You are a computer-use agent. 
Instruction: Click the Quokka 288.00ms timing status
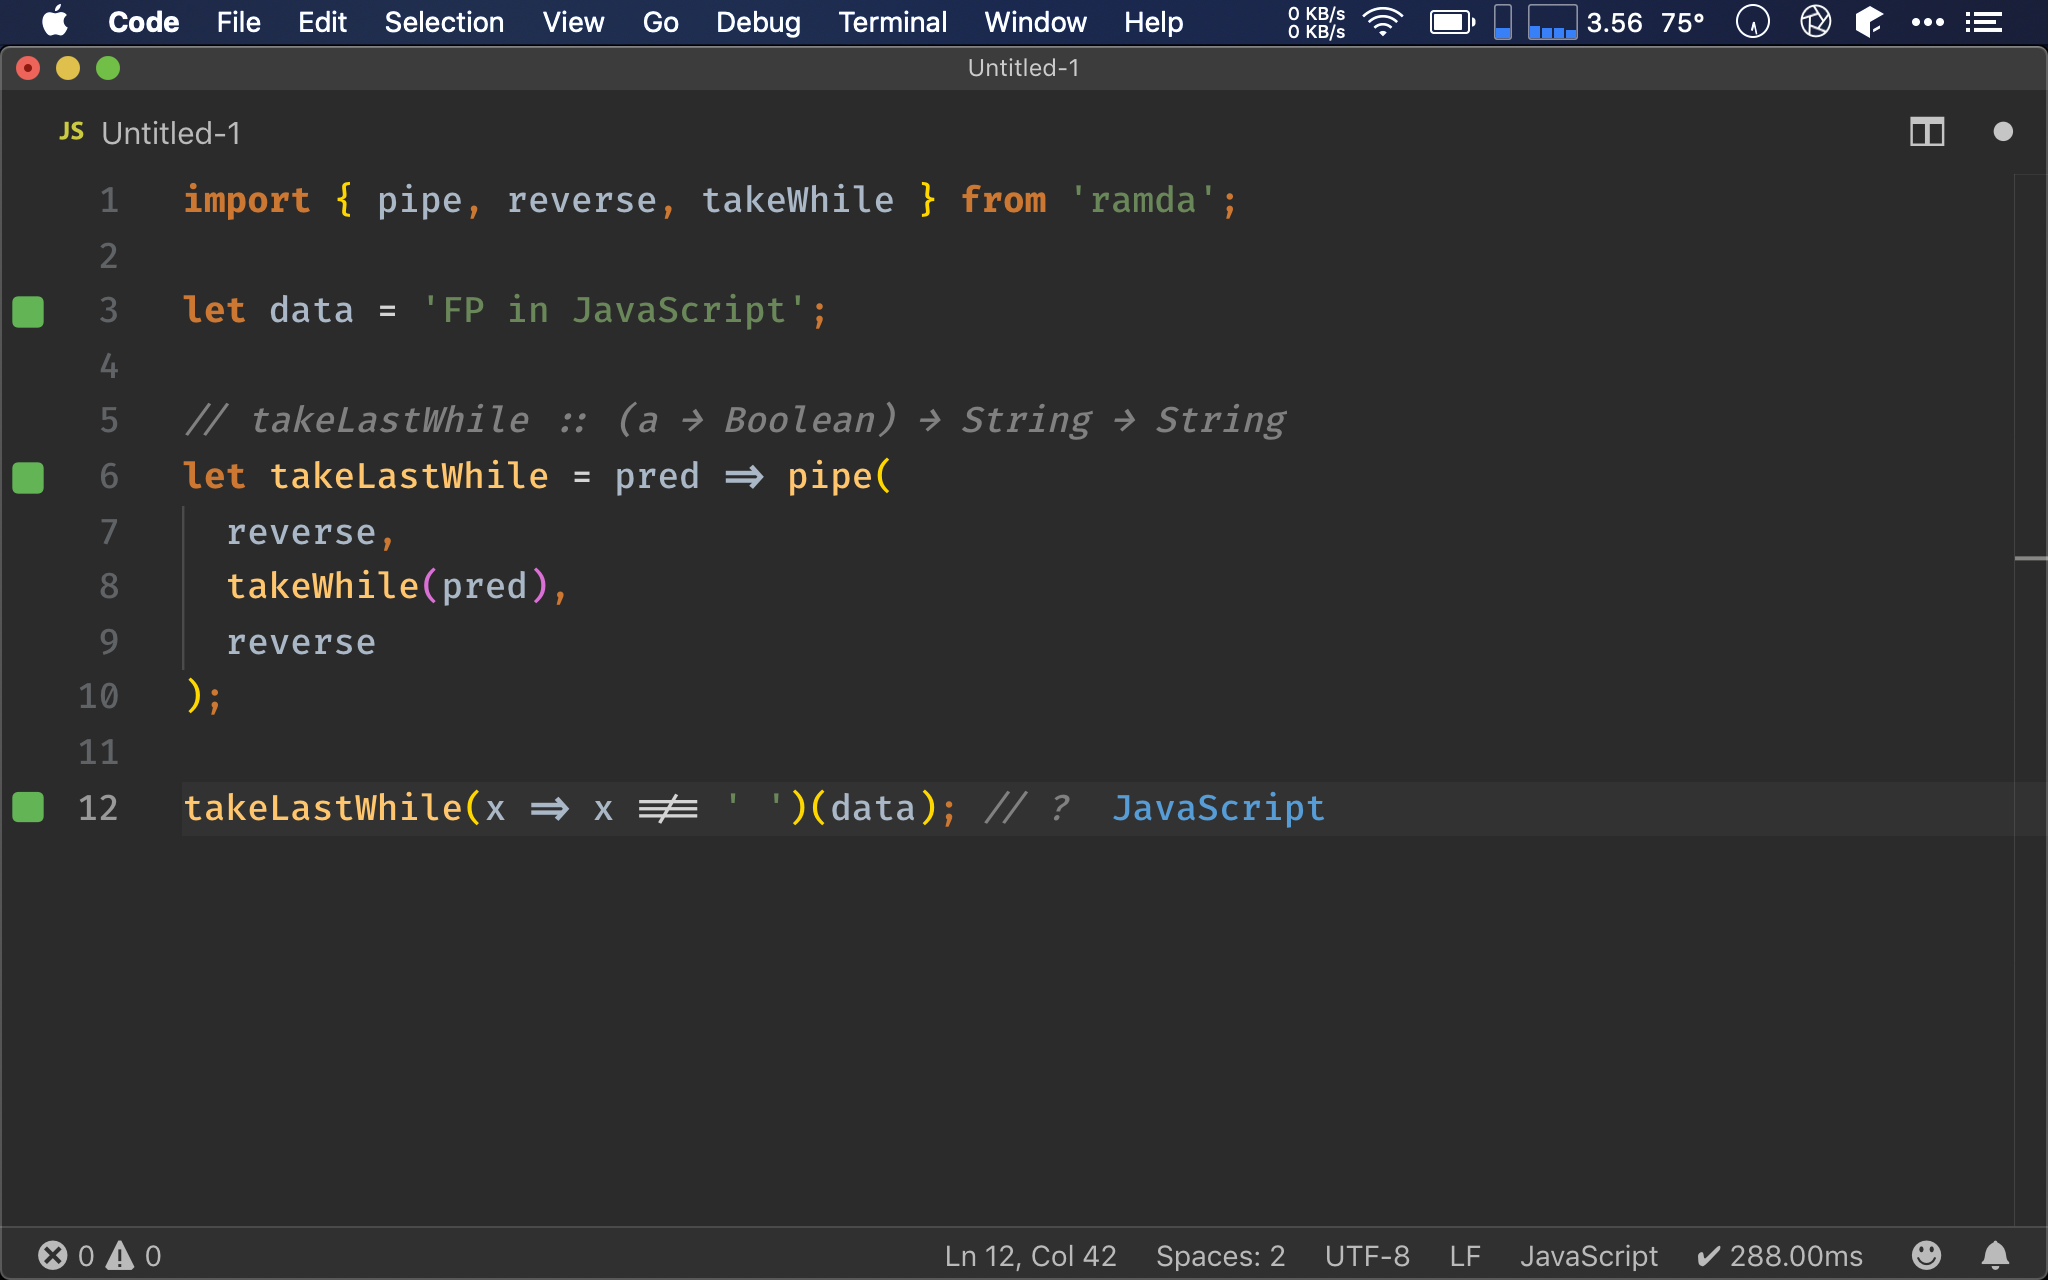[x=1780, y=1255]
